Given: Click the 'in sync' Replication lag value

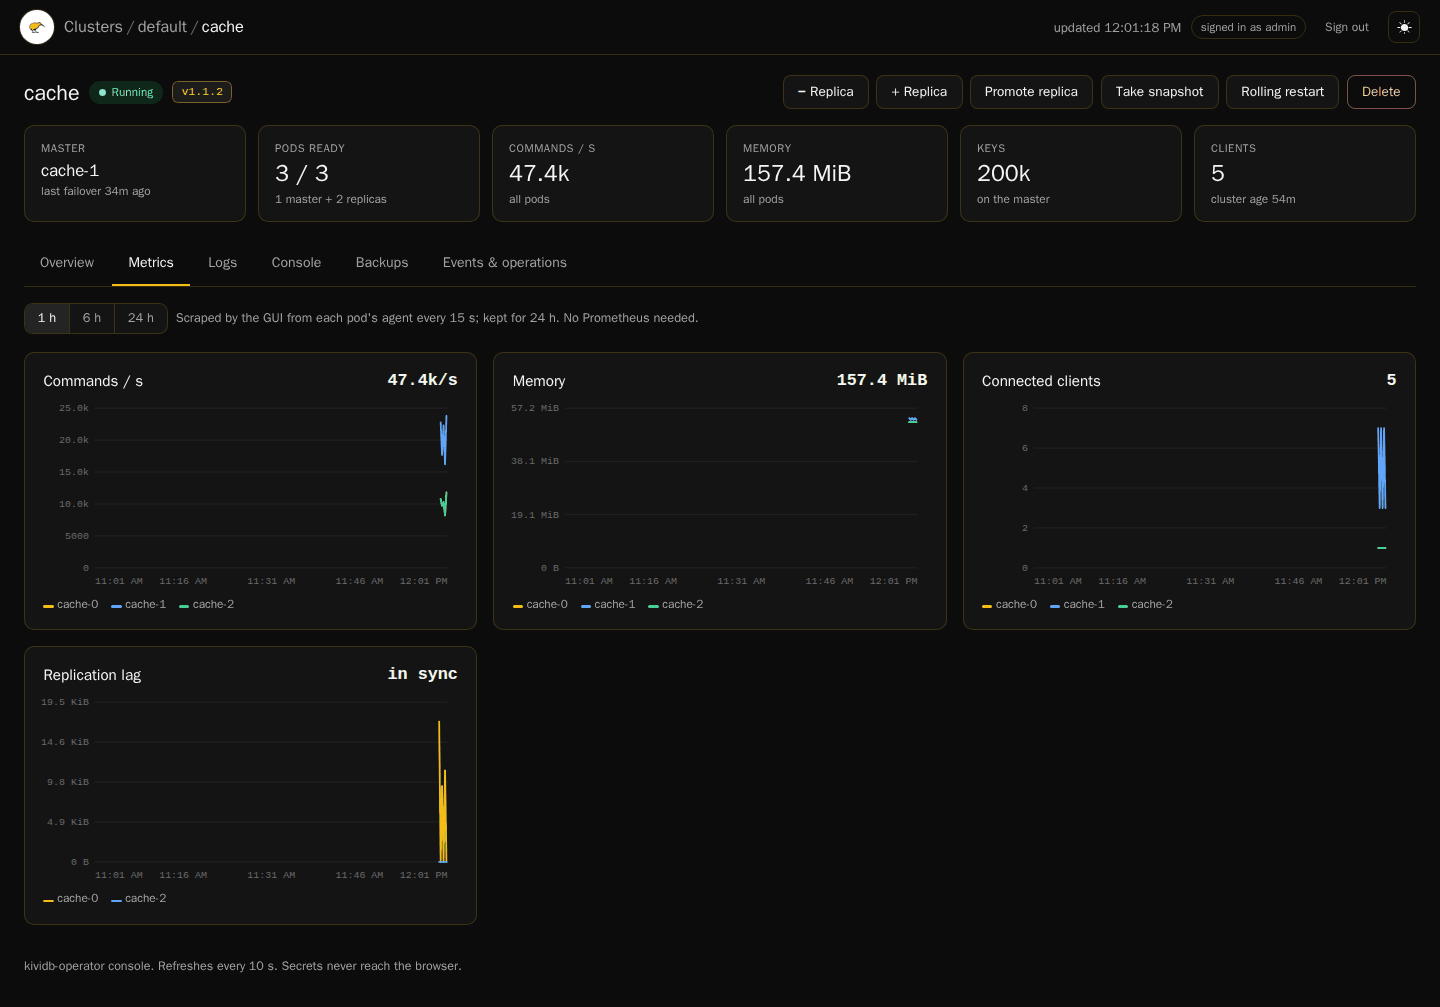Looking at the screenshot, I should tap(422, 674).
